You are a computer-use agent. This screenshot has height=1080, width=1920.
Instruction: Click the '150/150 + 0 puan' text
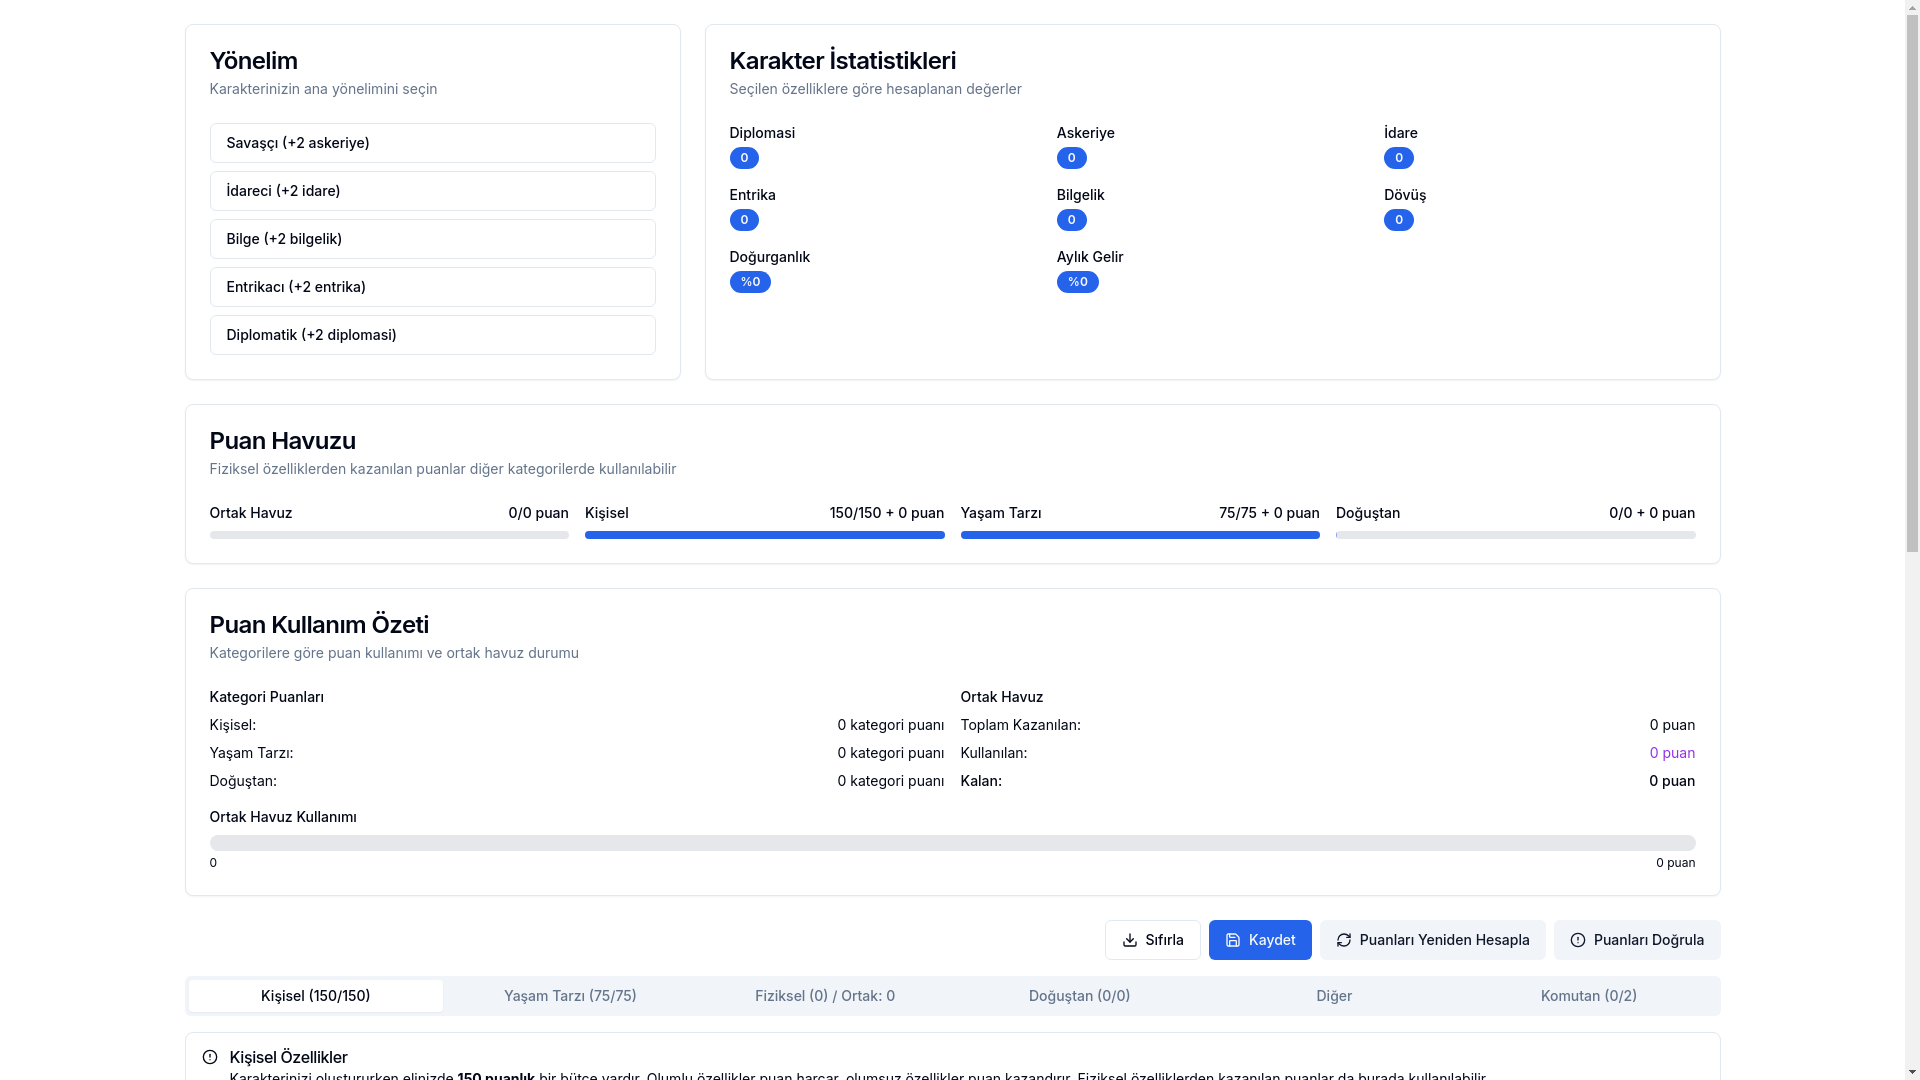point(886,513)
